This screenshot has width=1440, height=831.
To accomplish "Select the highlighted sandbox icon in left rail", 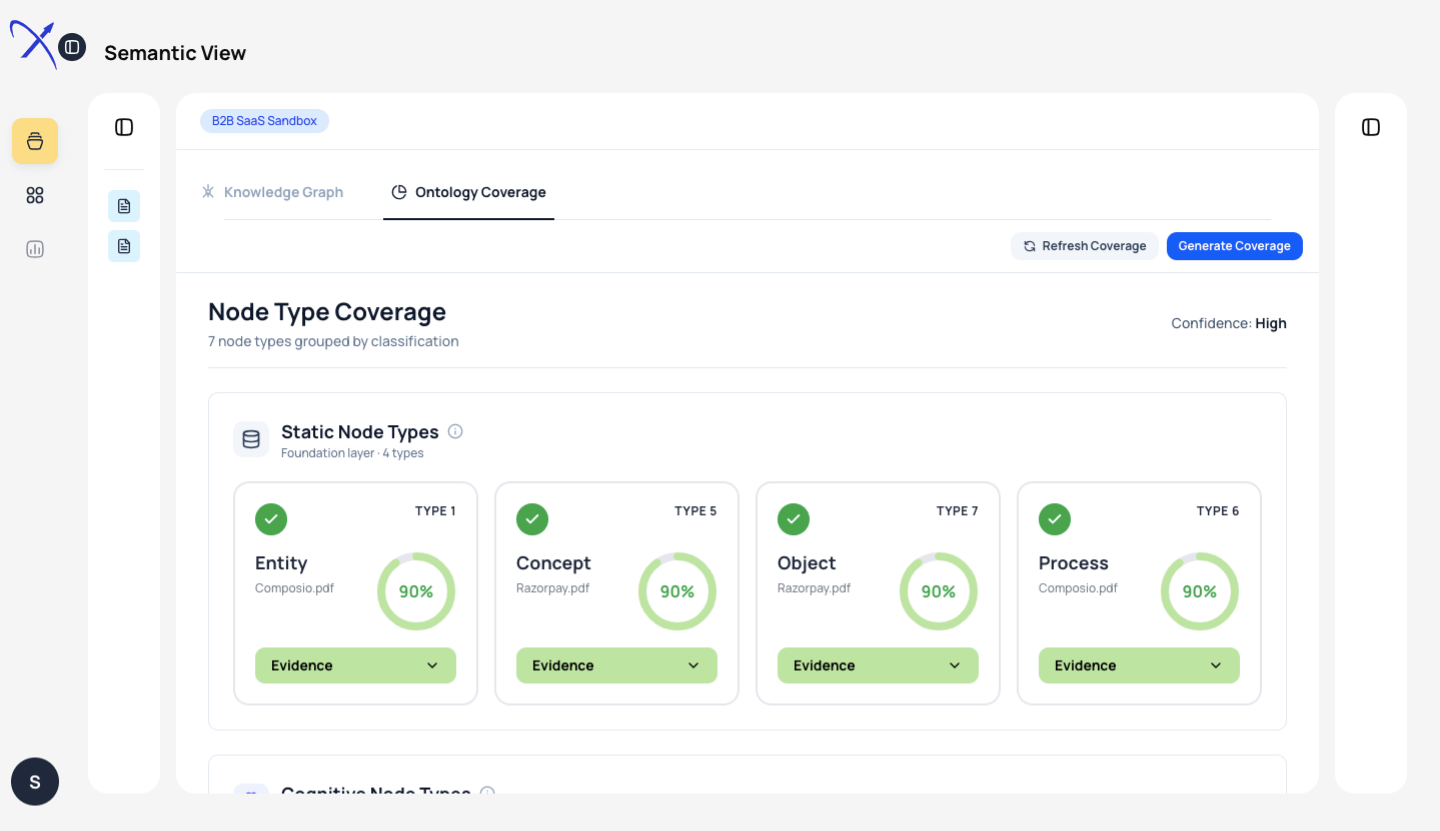I will [34, 141].
